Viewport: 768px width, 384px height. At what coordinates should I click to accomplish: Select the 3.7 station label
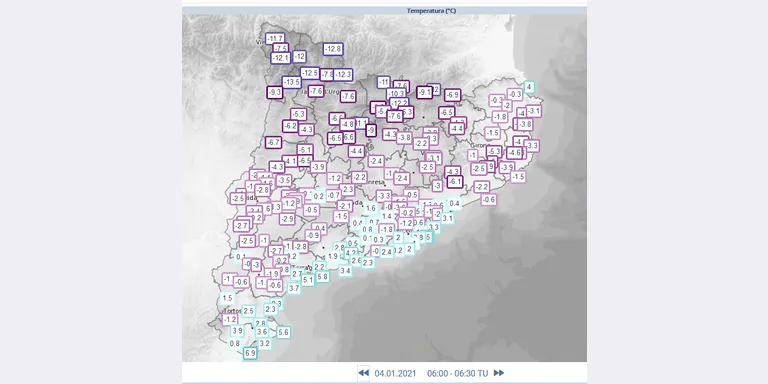pos(294,288)
